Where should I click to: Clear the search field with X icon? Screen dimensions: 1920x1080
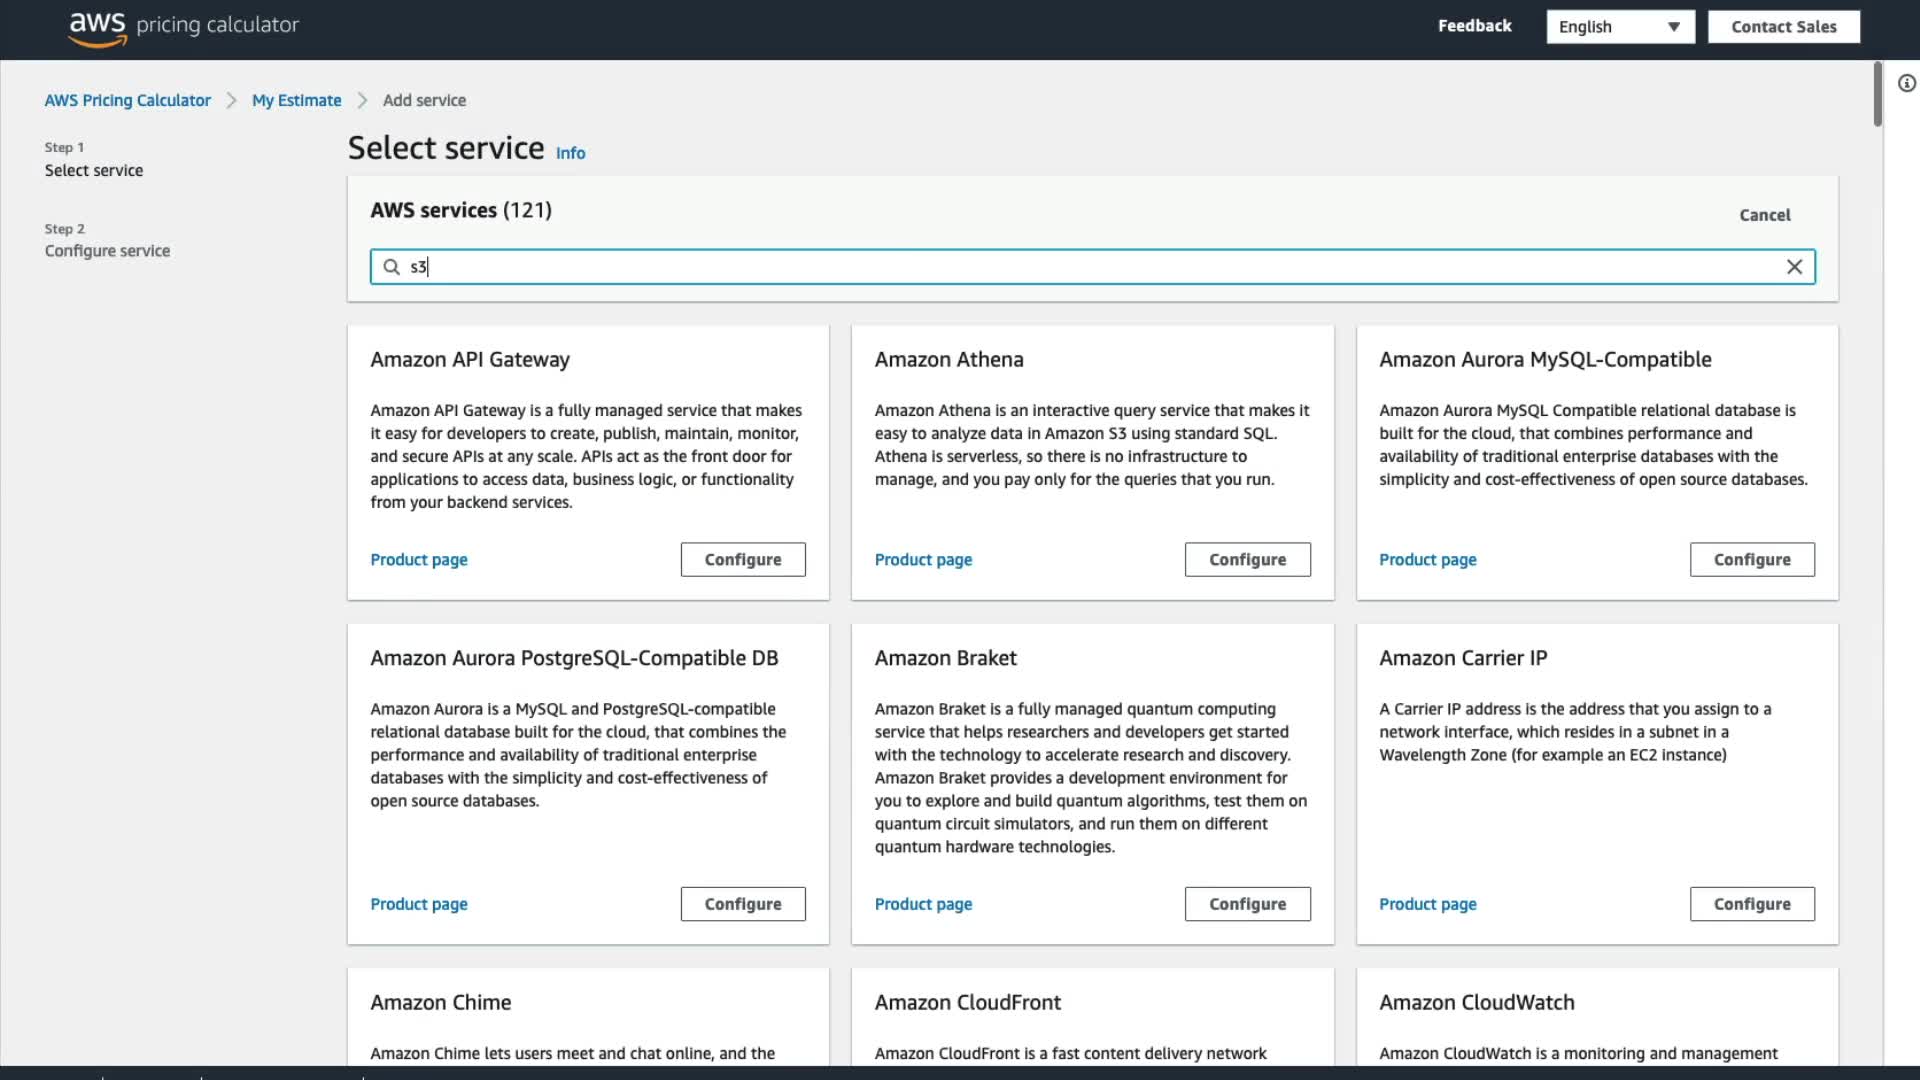tap(1794, 267)
